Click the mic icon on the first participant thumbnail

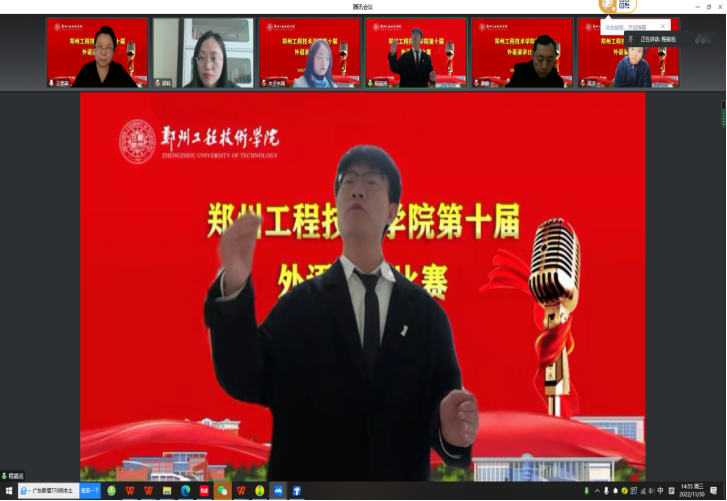51,83
